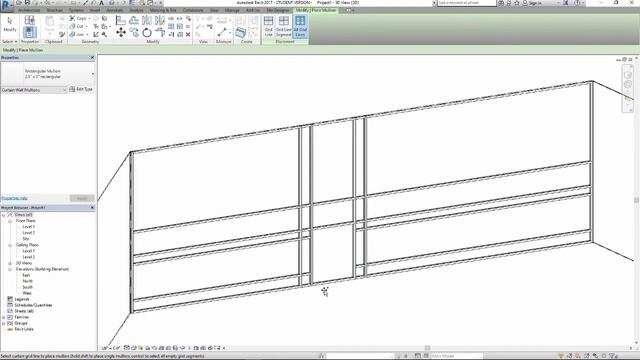The height and width of the screenshot is (360, 640).
Task: Select the Align tool
Action: [121, 20]
